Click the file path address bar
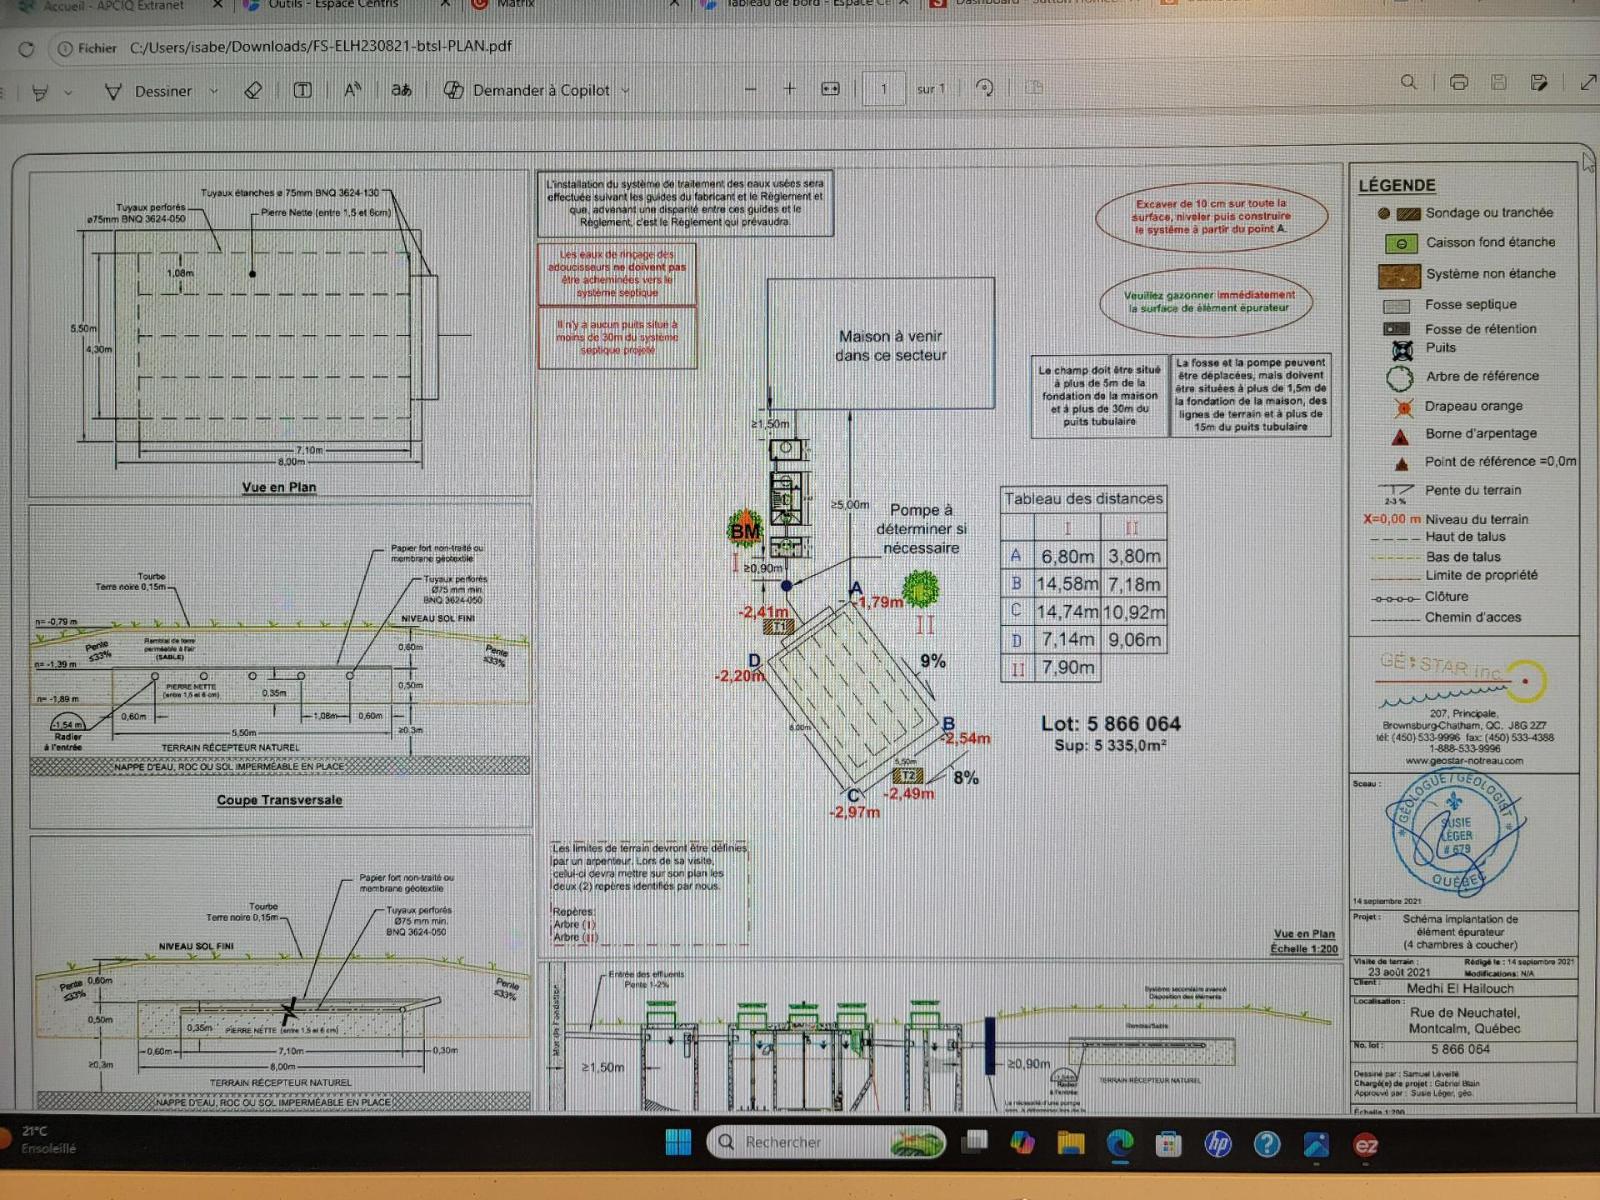Viewport: 1600px width, 1200px height. coord(321,46)
